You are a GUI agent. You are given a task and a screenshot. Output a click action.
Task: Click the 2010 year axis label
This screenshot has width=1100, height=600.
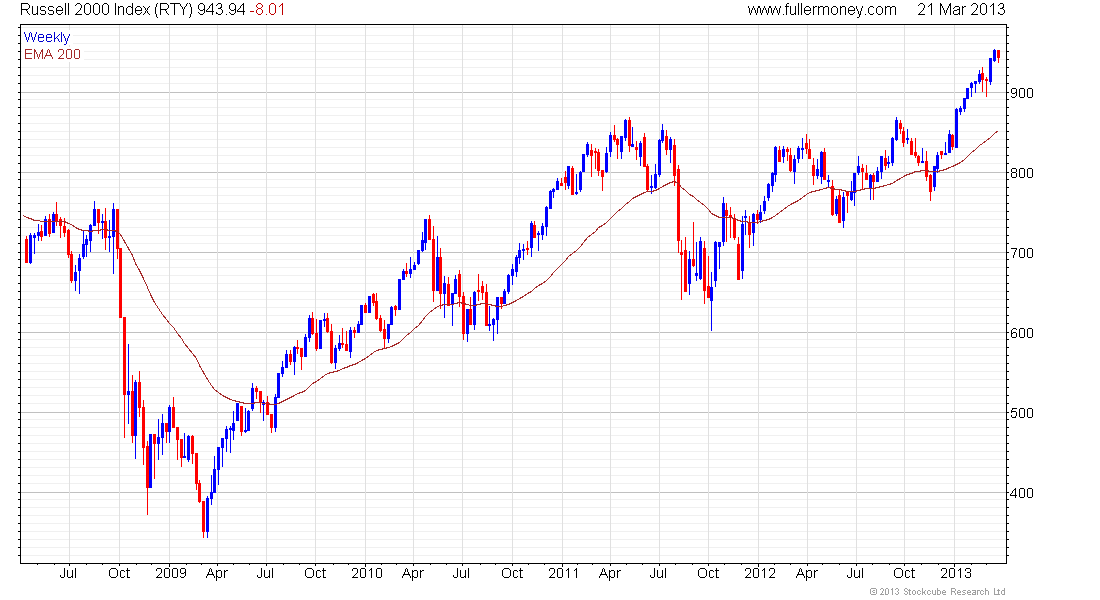(367, 573)
